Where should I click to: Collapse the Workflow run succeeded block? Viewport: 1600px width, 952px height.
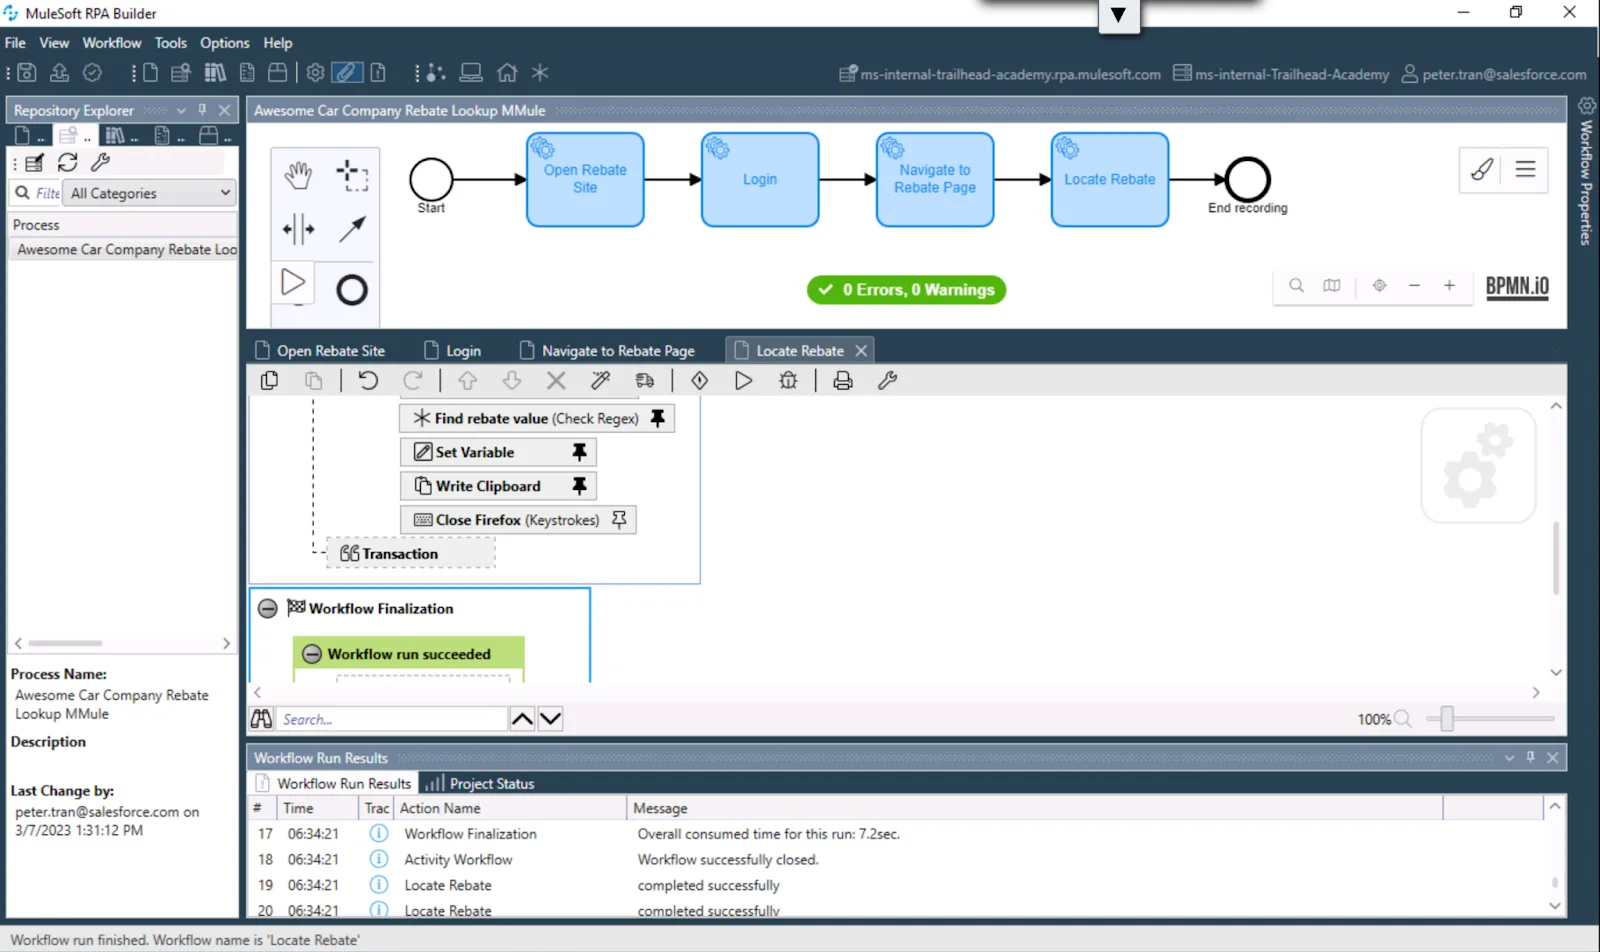[312, 654]
